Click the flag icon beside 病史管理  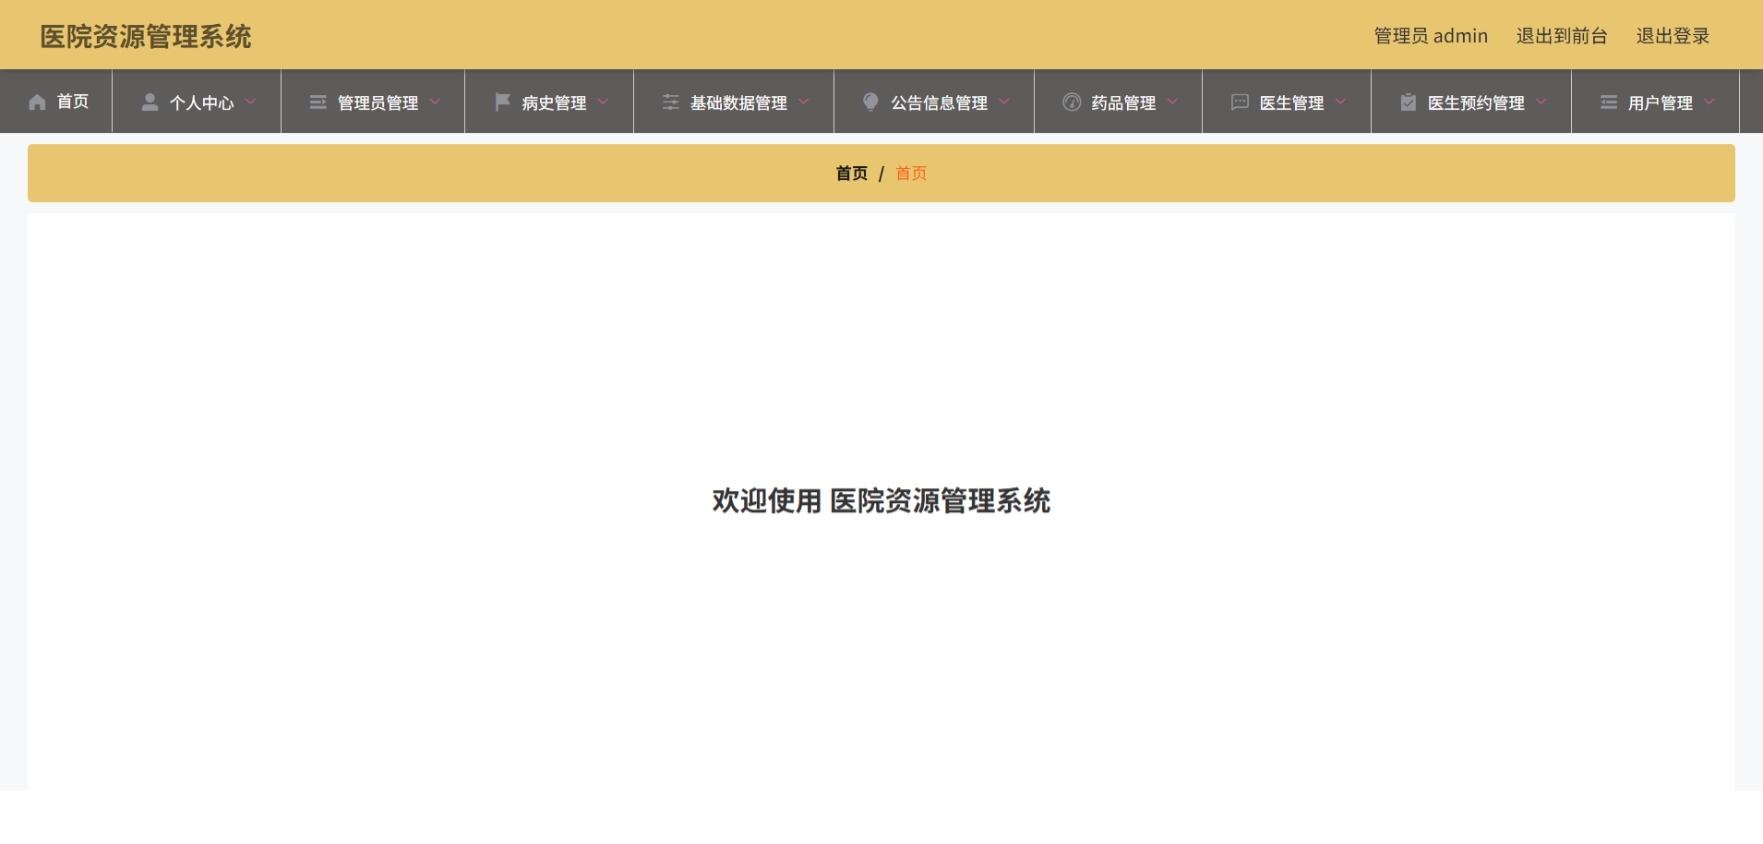[502, 102]
